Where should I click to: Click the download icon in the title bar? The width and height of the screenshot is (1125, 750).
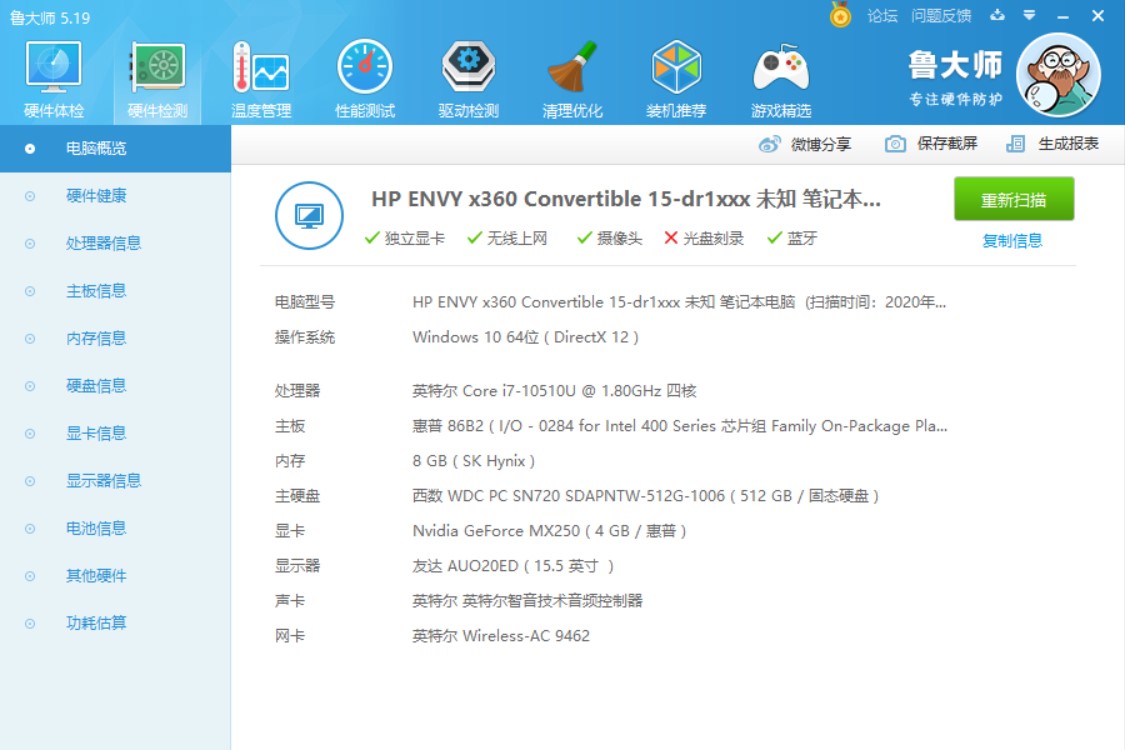pos(994,15)
